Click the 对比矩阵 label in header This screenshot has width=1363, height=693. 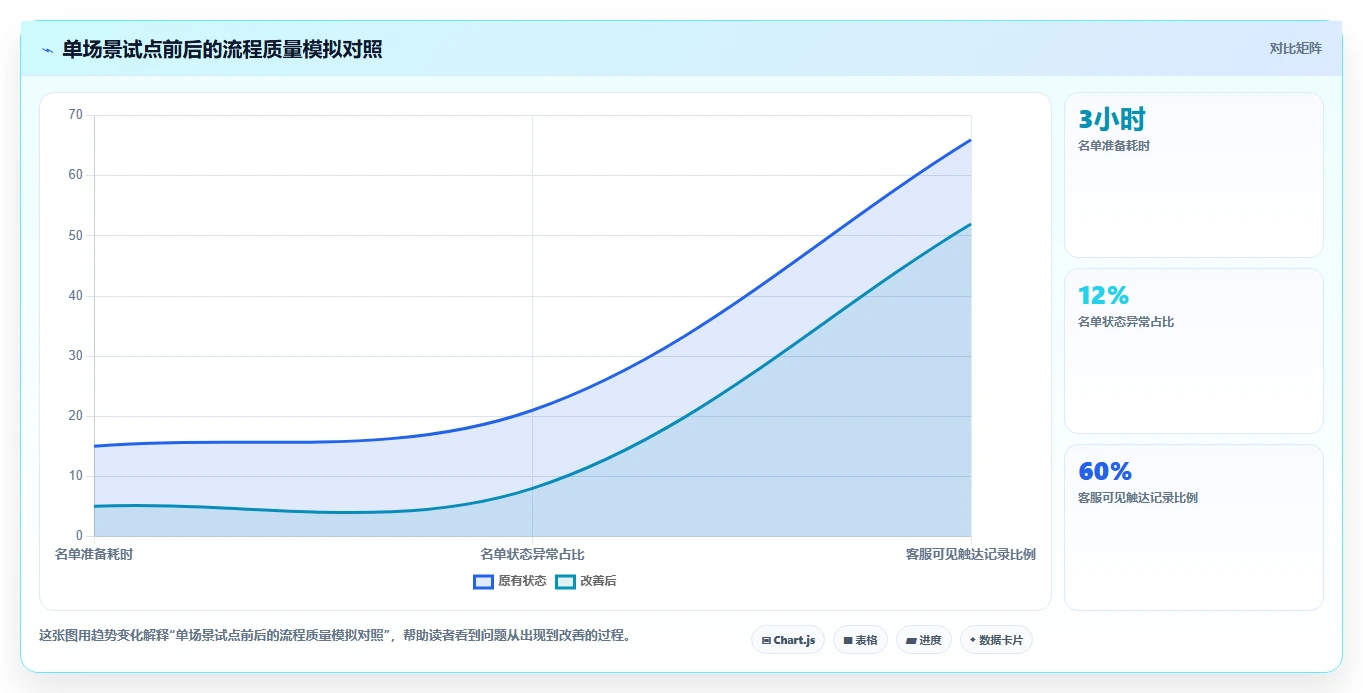click(1296, 48)
